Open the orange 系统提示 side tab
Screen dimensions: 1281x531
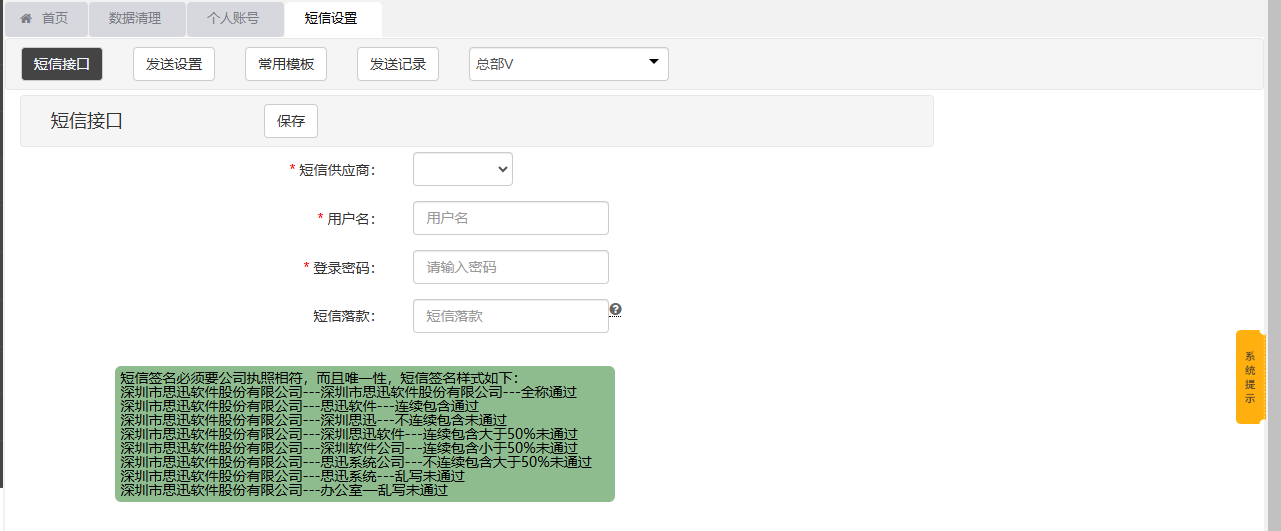(1250, 377)
